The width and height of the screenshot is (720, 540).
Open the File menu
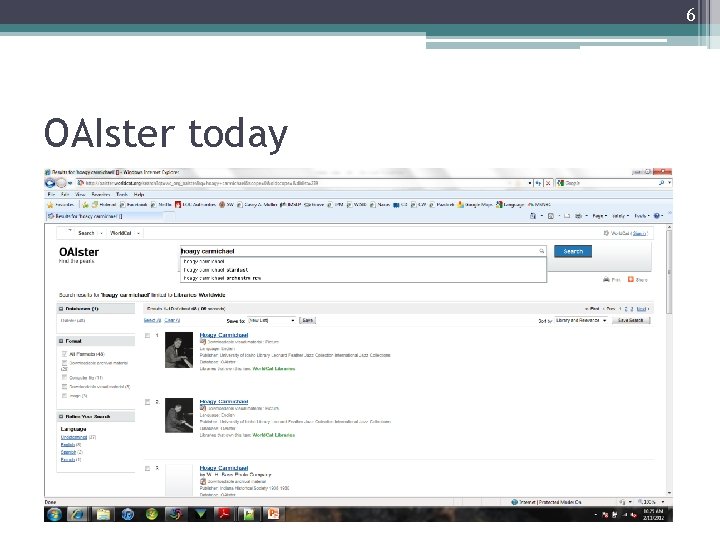tap(51, 195)
